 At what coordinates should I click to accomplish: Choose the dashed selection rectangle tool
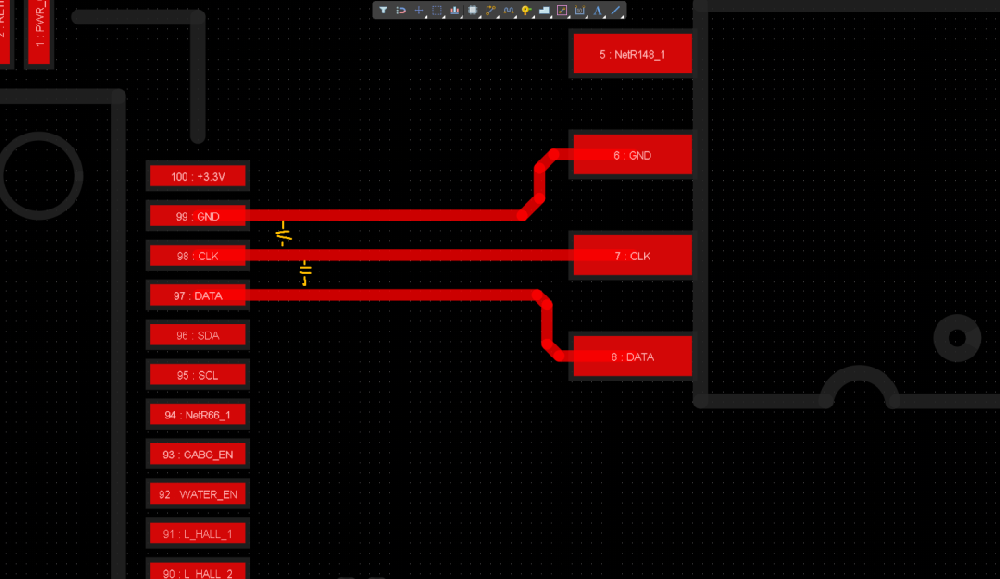point(437,10)
